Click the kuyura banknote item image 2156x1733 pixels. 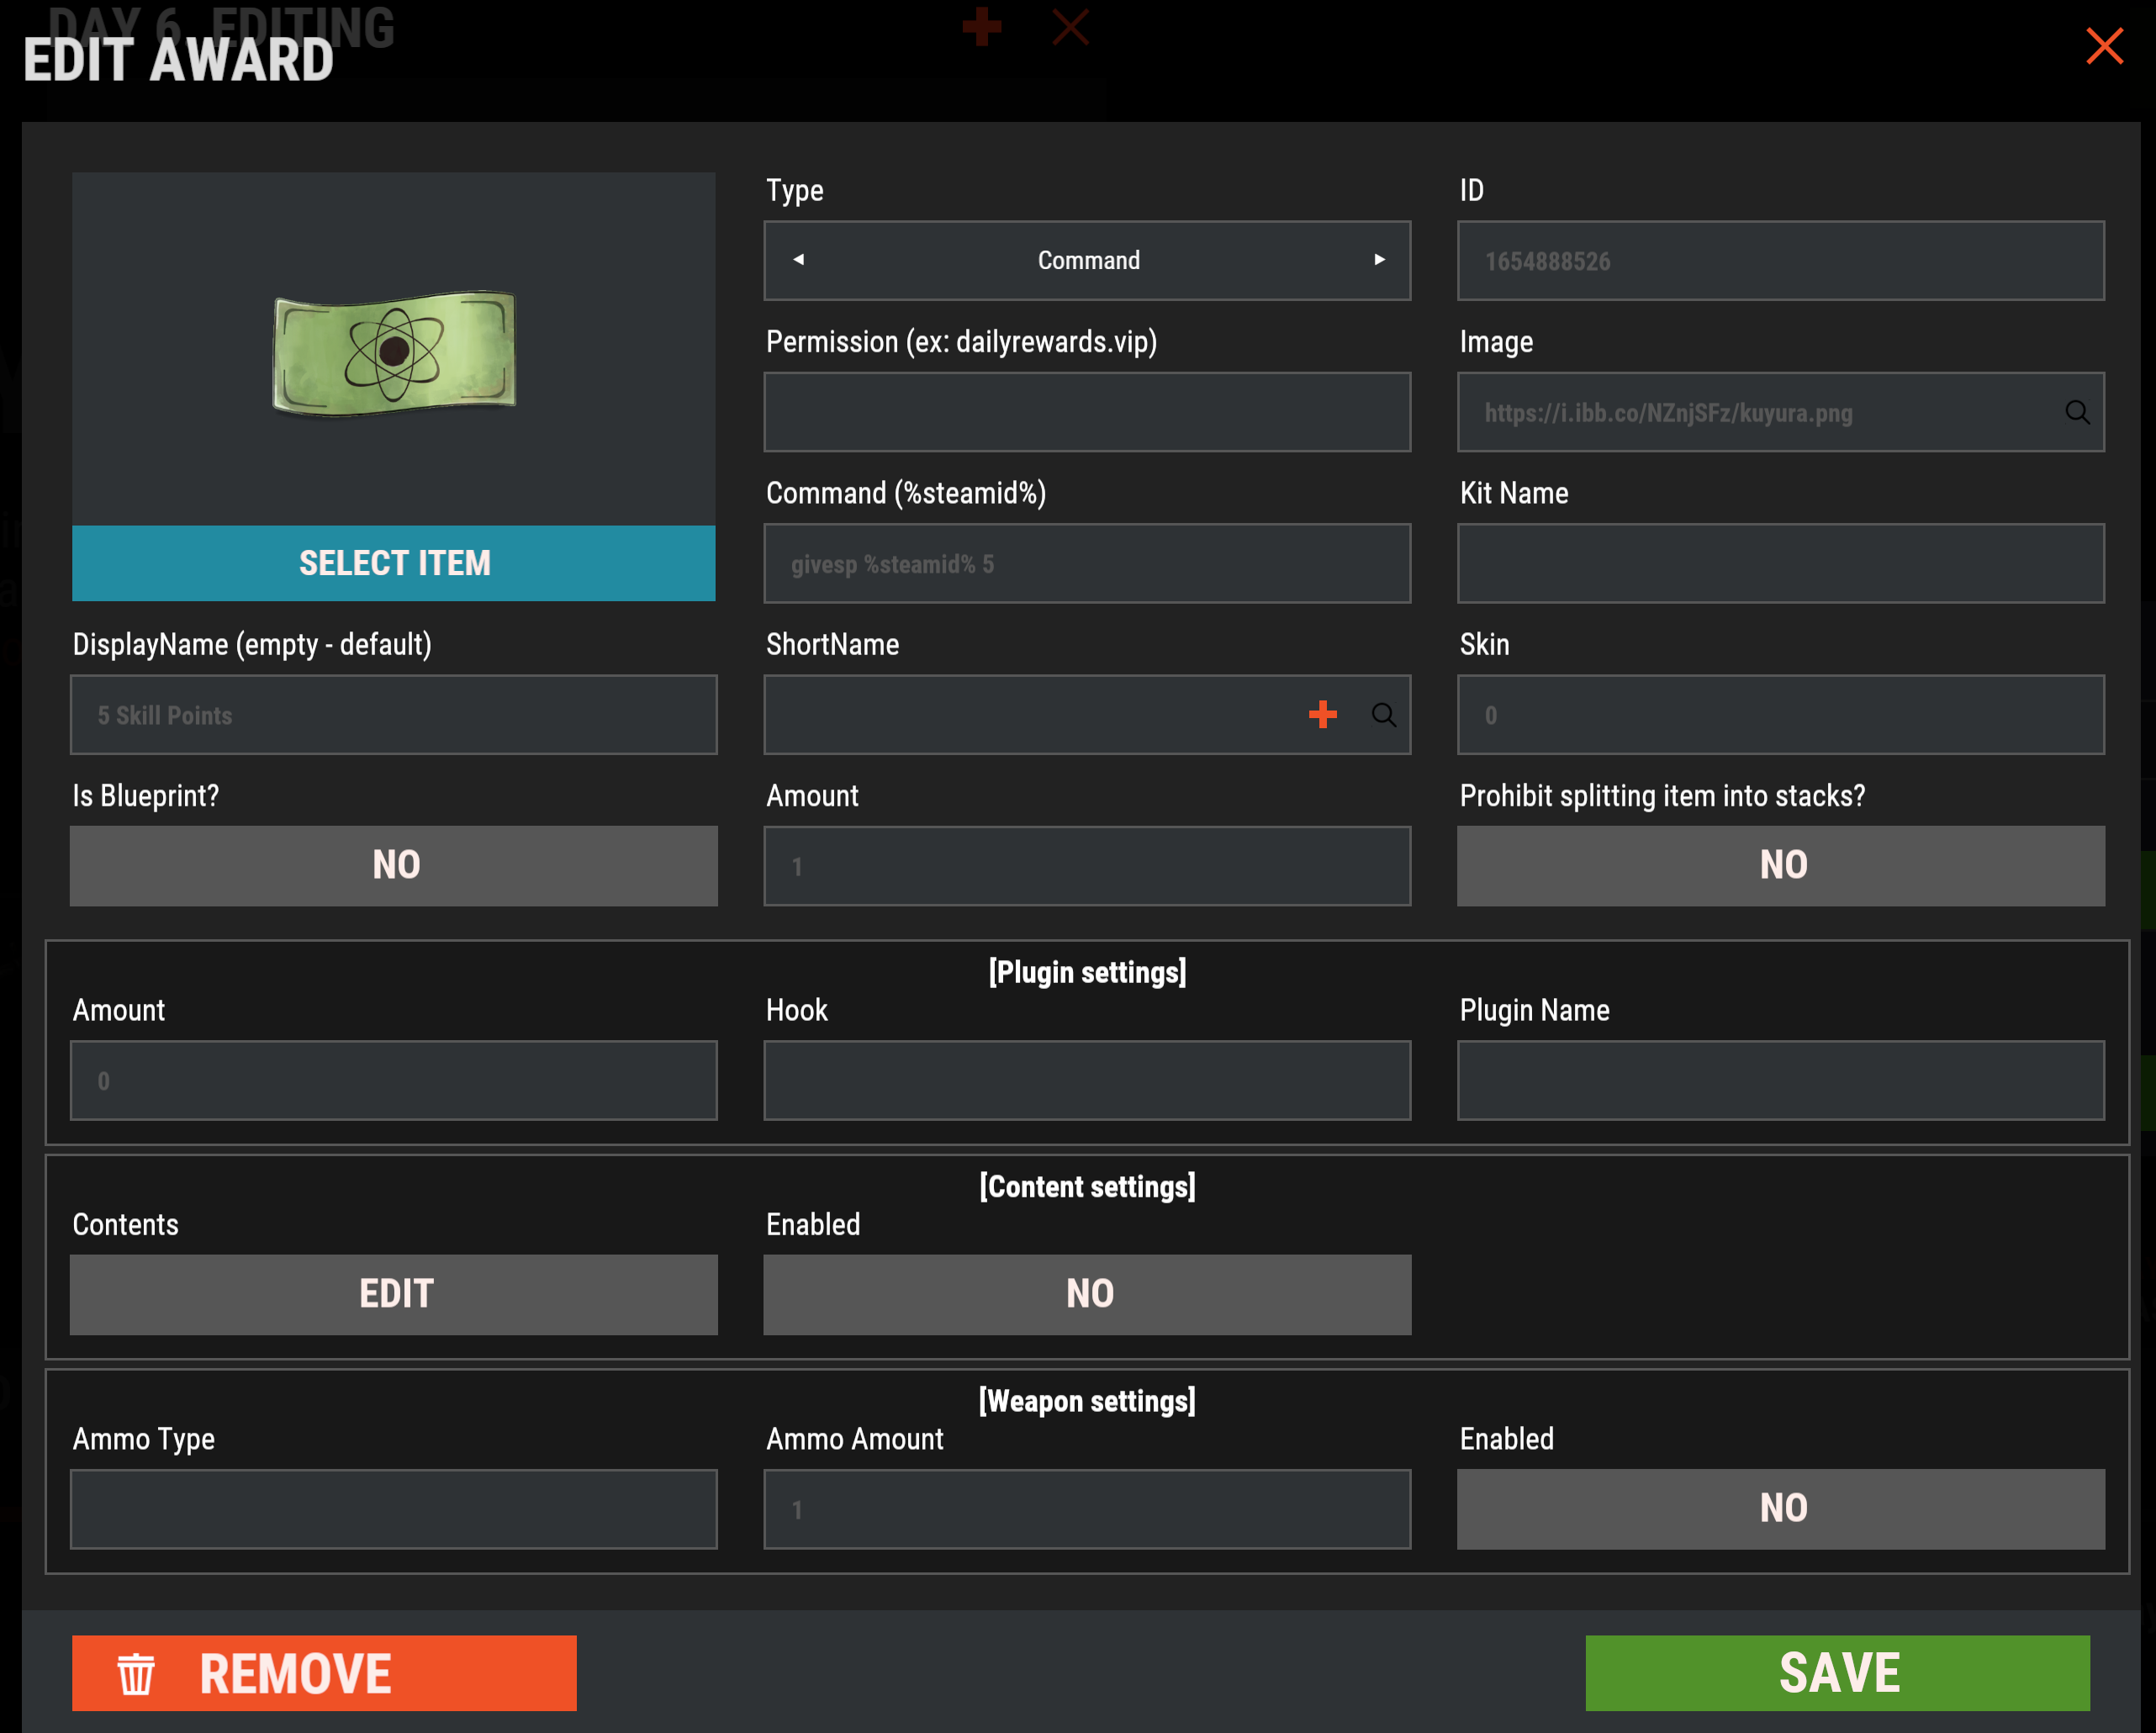coord(394,352)
